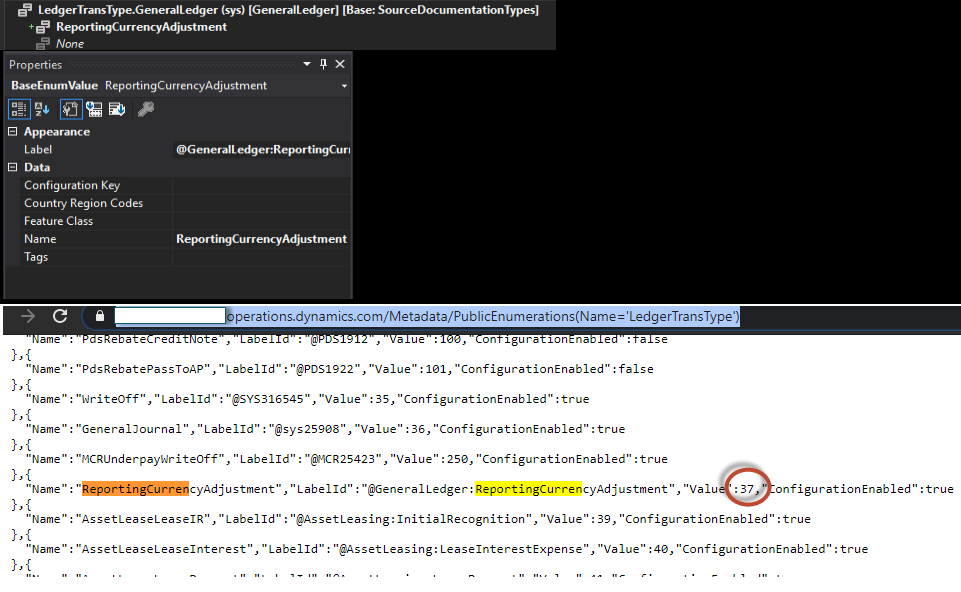Select the LedgerTransType.GeneralLedger tree node
Screen dimensions: 961x592
288,10
